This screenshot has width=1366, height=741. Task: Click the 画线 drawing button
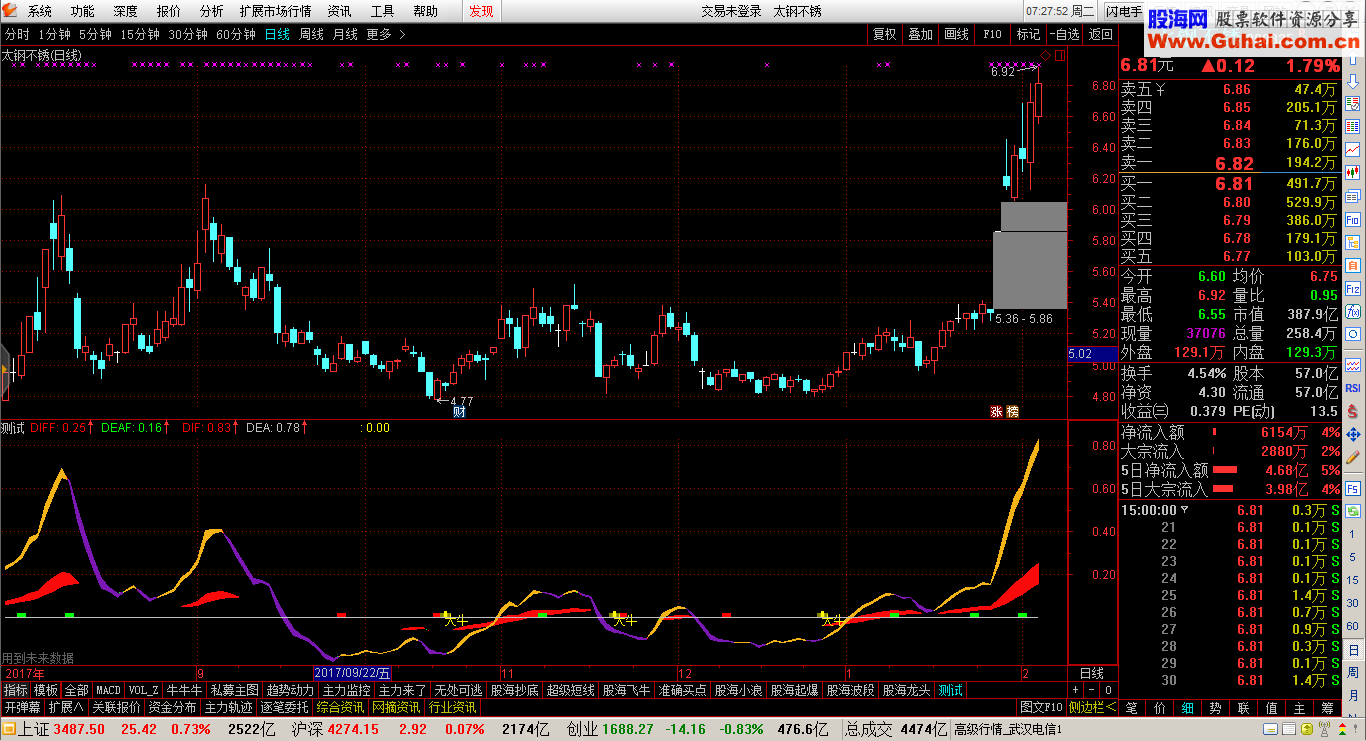957,34
